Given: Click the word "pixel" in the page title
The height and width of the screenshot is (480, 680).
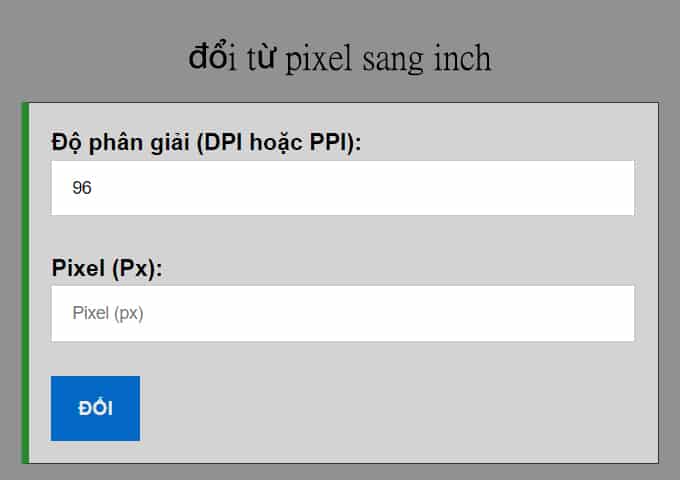Looking at the screenshot, I should [x=319, y=59].
